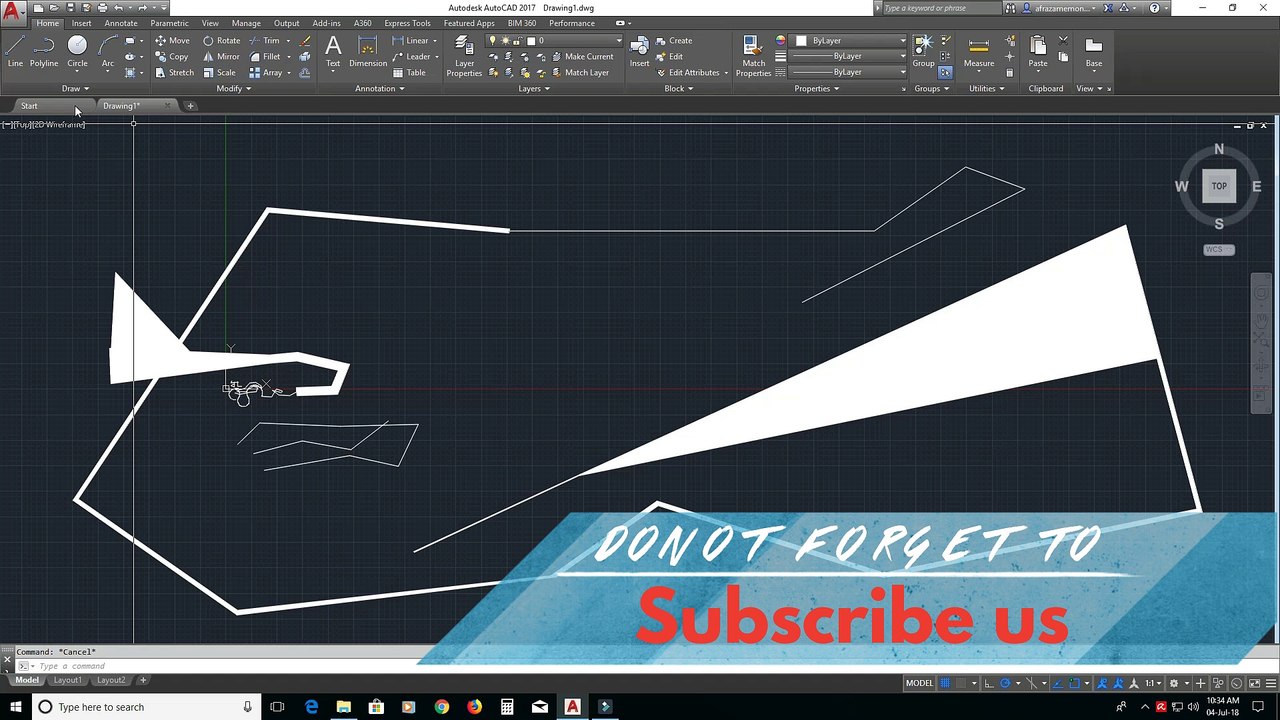This screenshot has height=720, width=1280.
Task: Start the Dimension tool
Action: tap(368, 51)
